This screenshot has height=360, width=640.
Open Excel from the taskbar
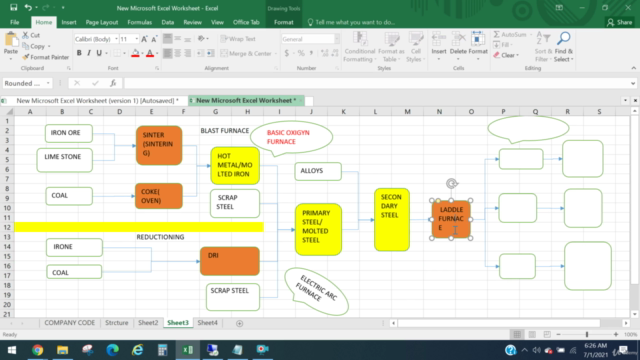[188, 350]
